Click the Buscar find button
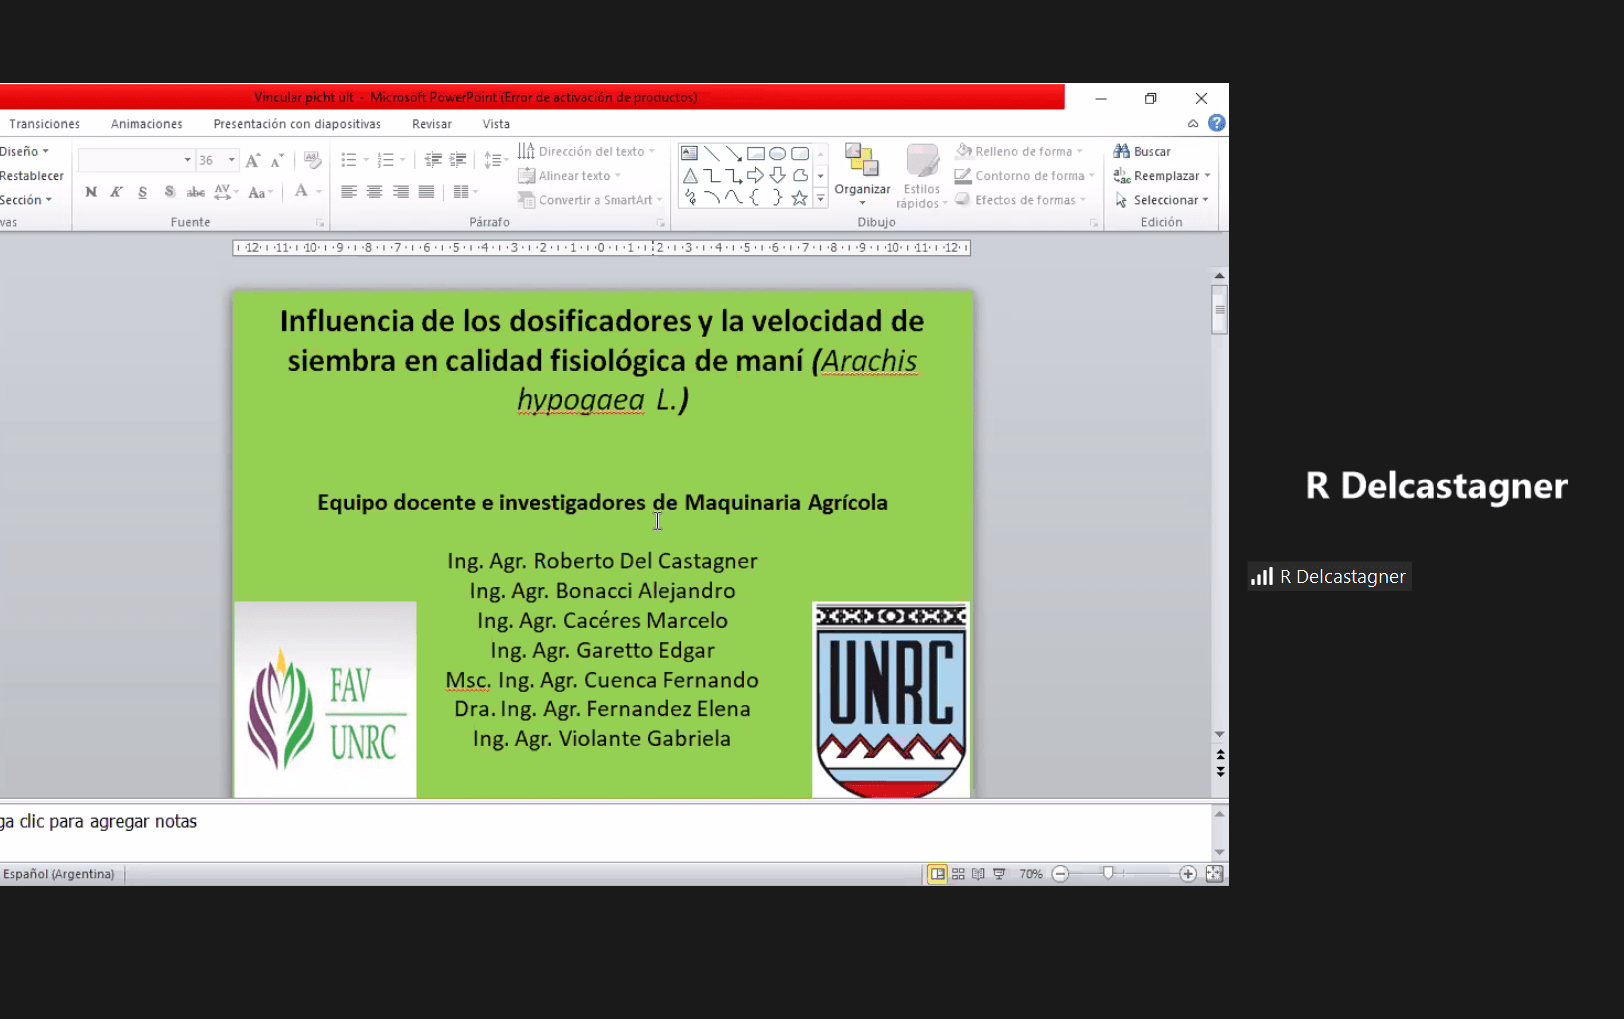This screenshot has width=1624, height=1019. pyautogui.click(x=1142, y=151)
